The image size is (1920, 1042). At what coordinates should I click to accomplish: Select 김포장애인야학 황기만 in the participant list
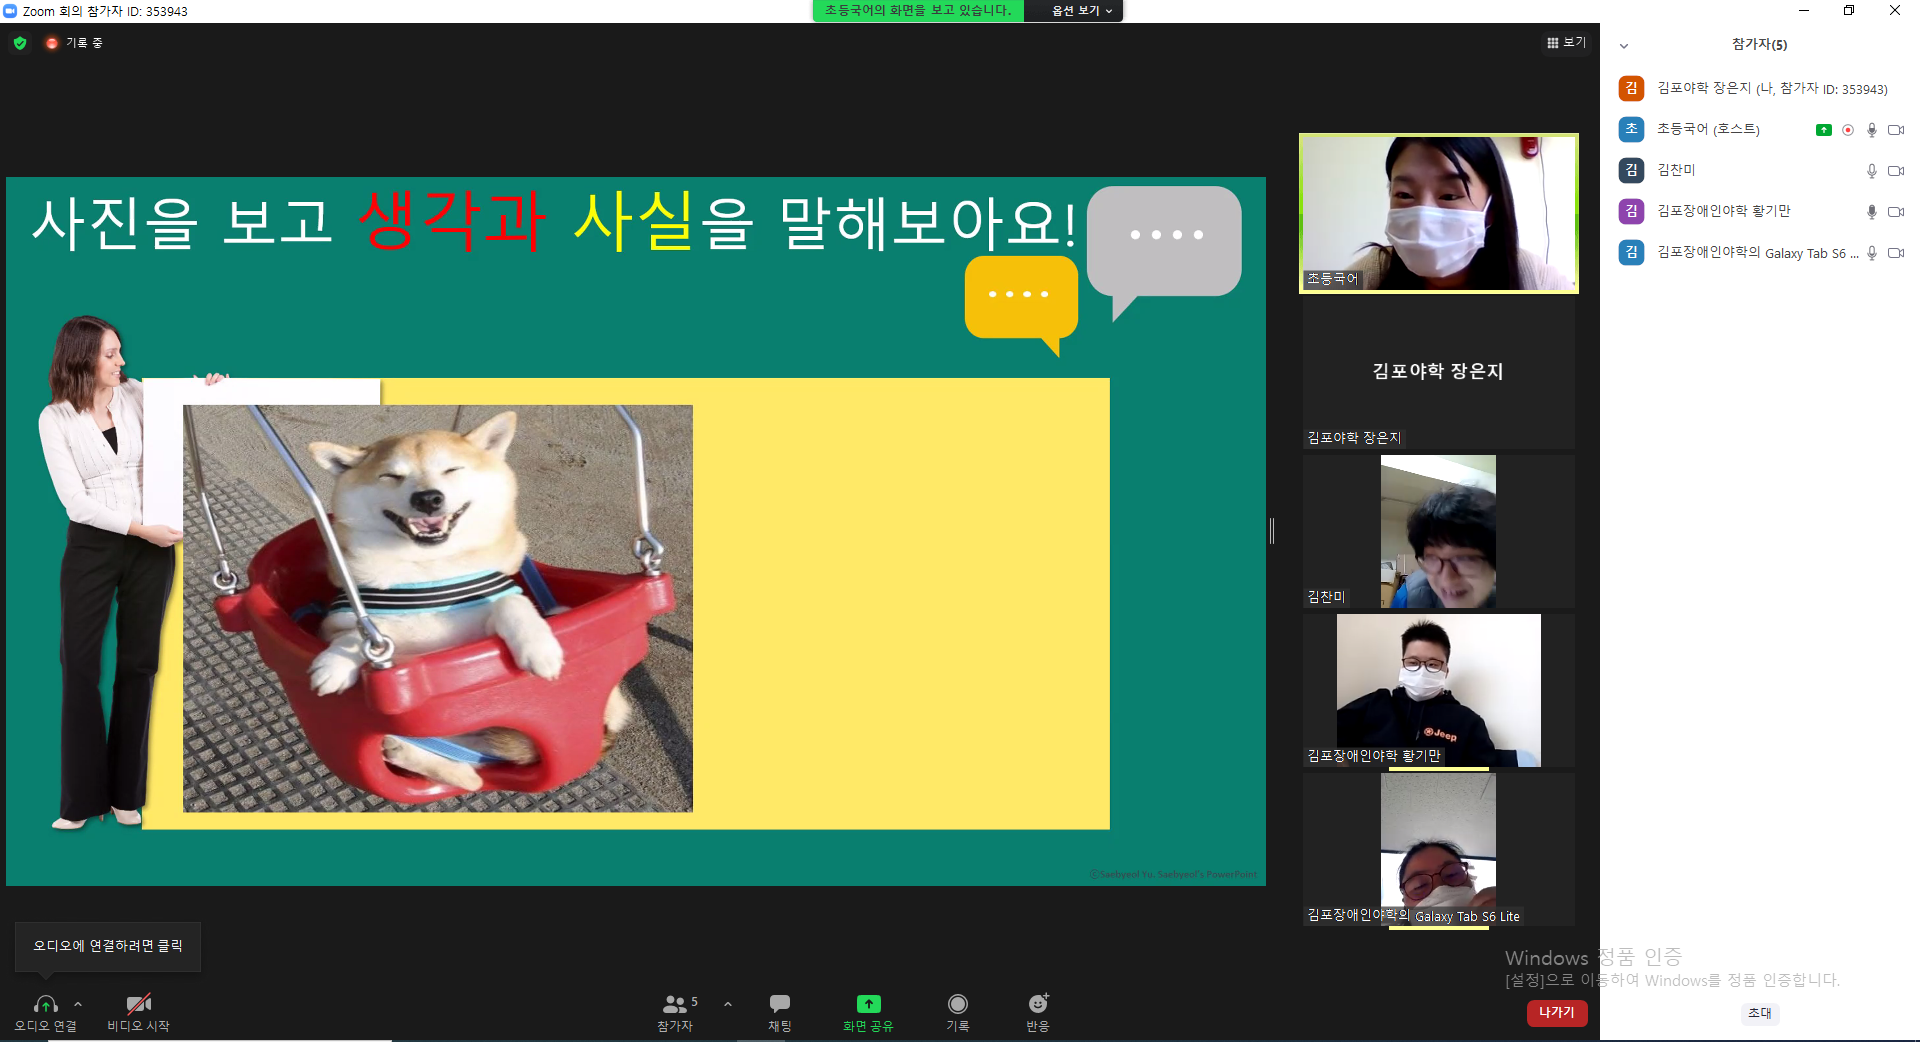coord(1761,211)
